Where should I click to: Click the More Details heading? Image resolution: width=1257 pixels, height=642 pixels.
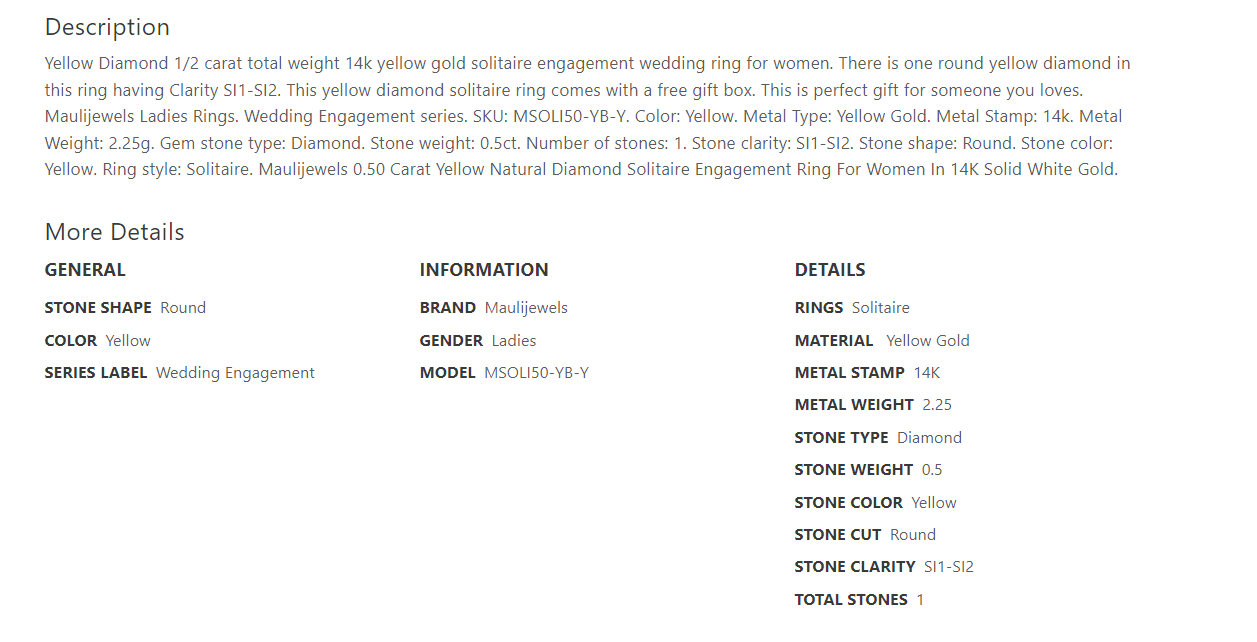click(115, 232)
